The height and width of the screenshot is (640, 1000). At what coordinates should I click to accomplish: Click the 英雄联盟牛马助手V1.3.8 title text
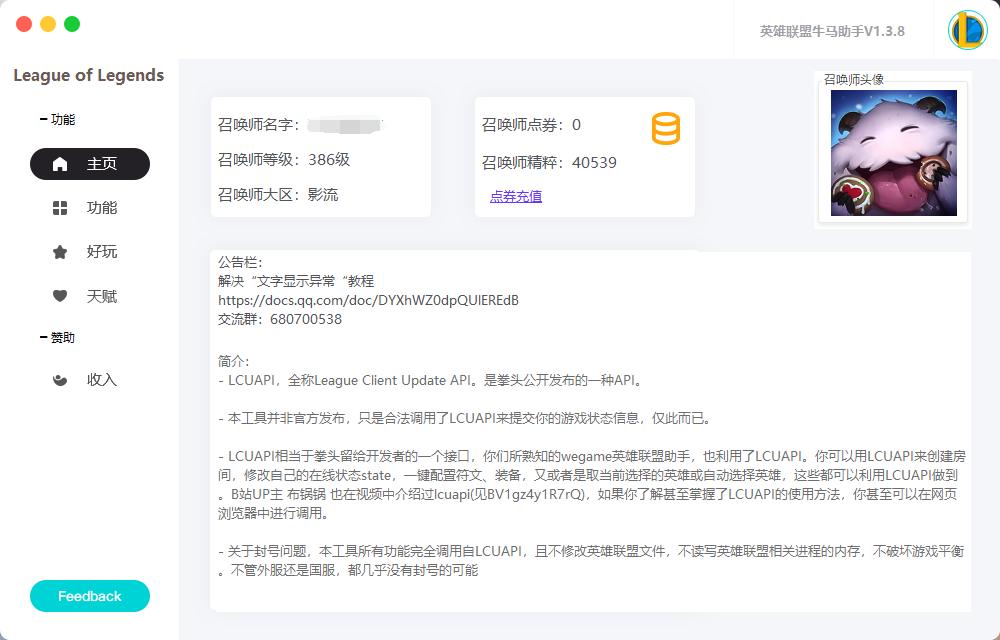831,29
